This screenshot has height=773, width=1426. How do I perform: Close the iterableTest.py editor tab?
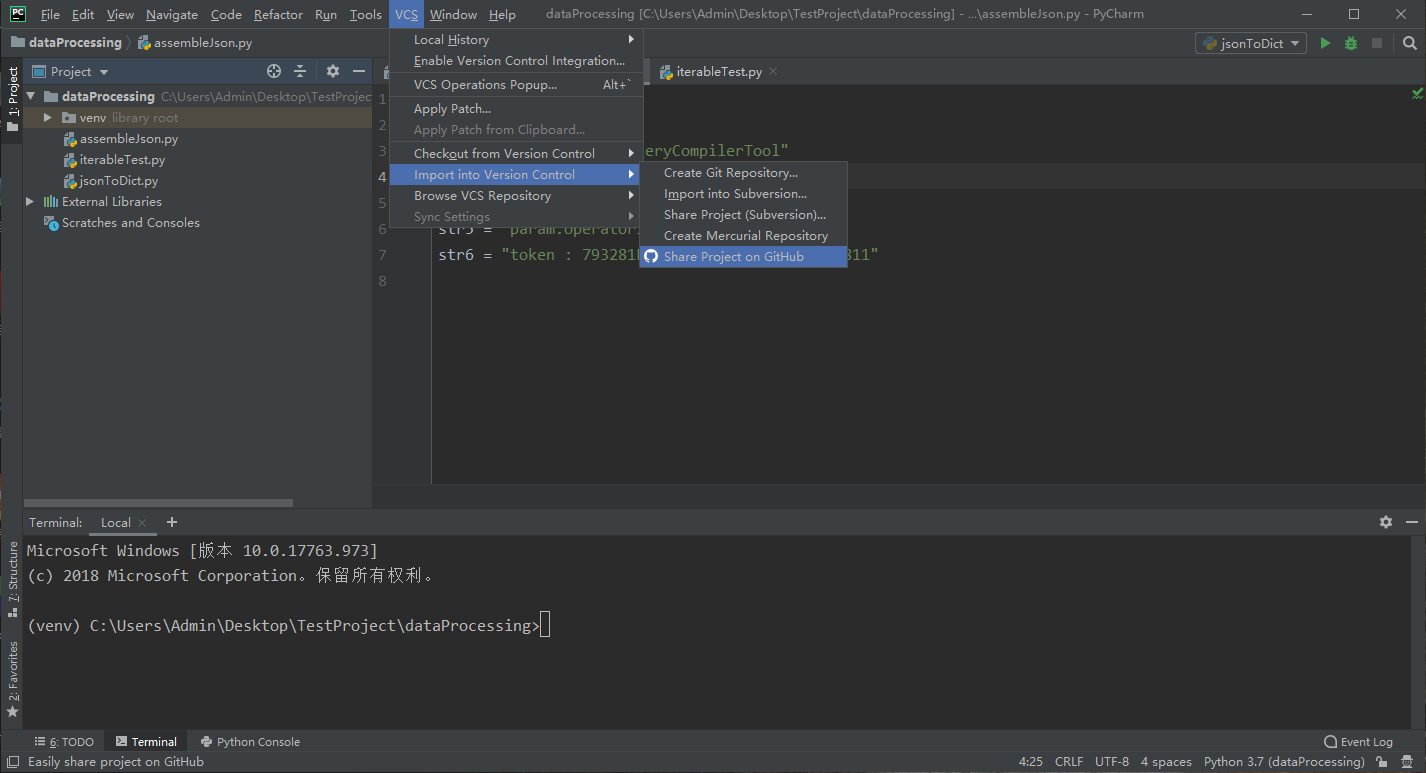tap(773, 71)
